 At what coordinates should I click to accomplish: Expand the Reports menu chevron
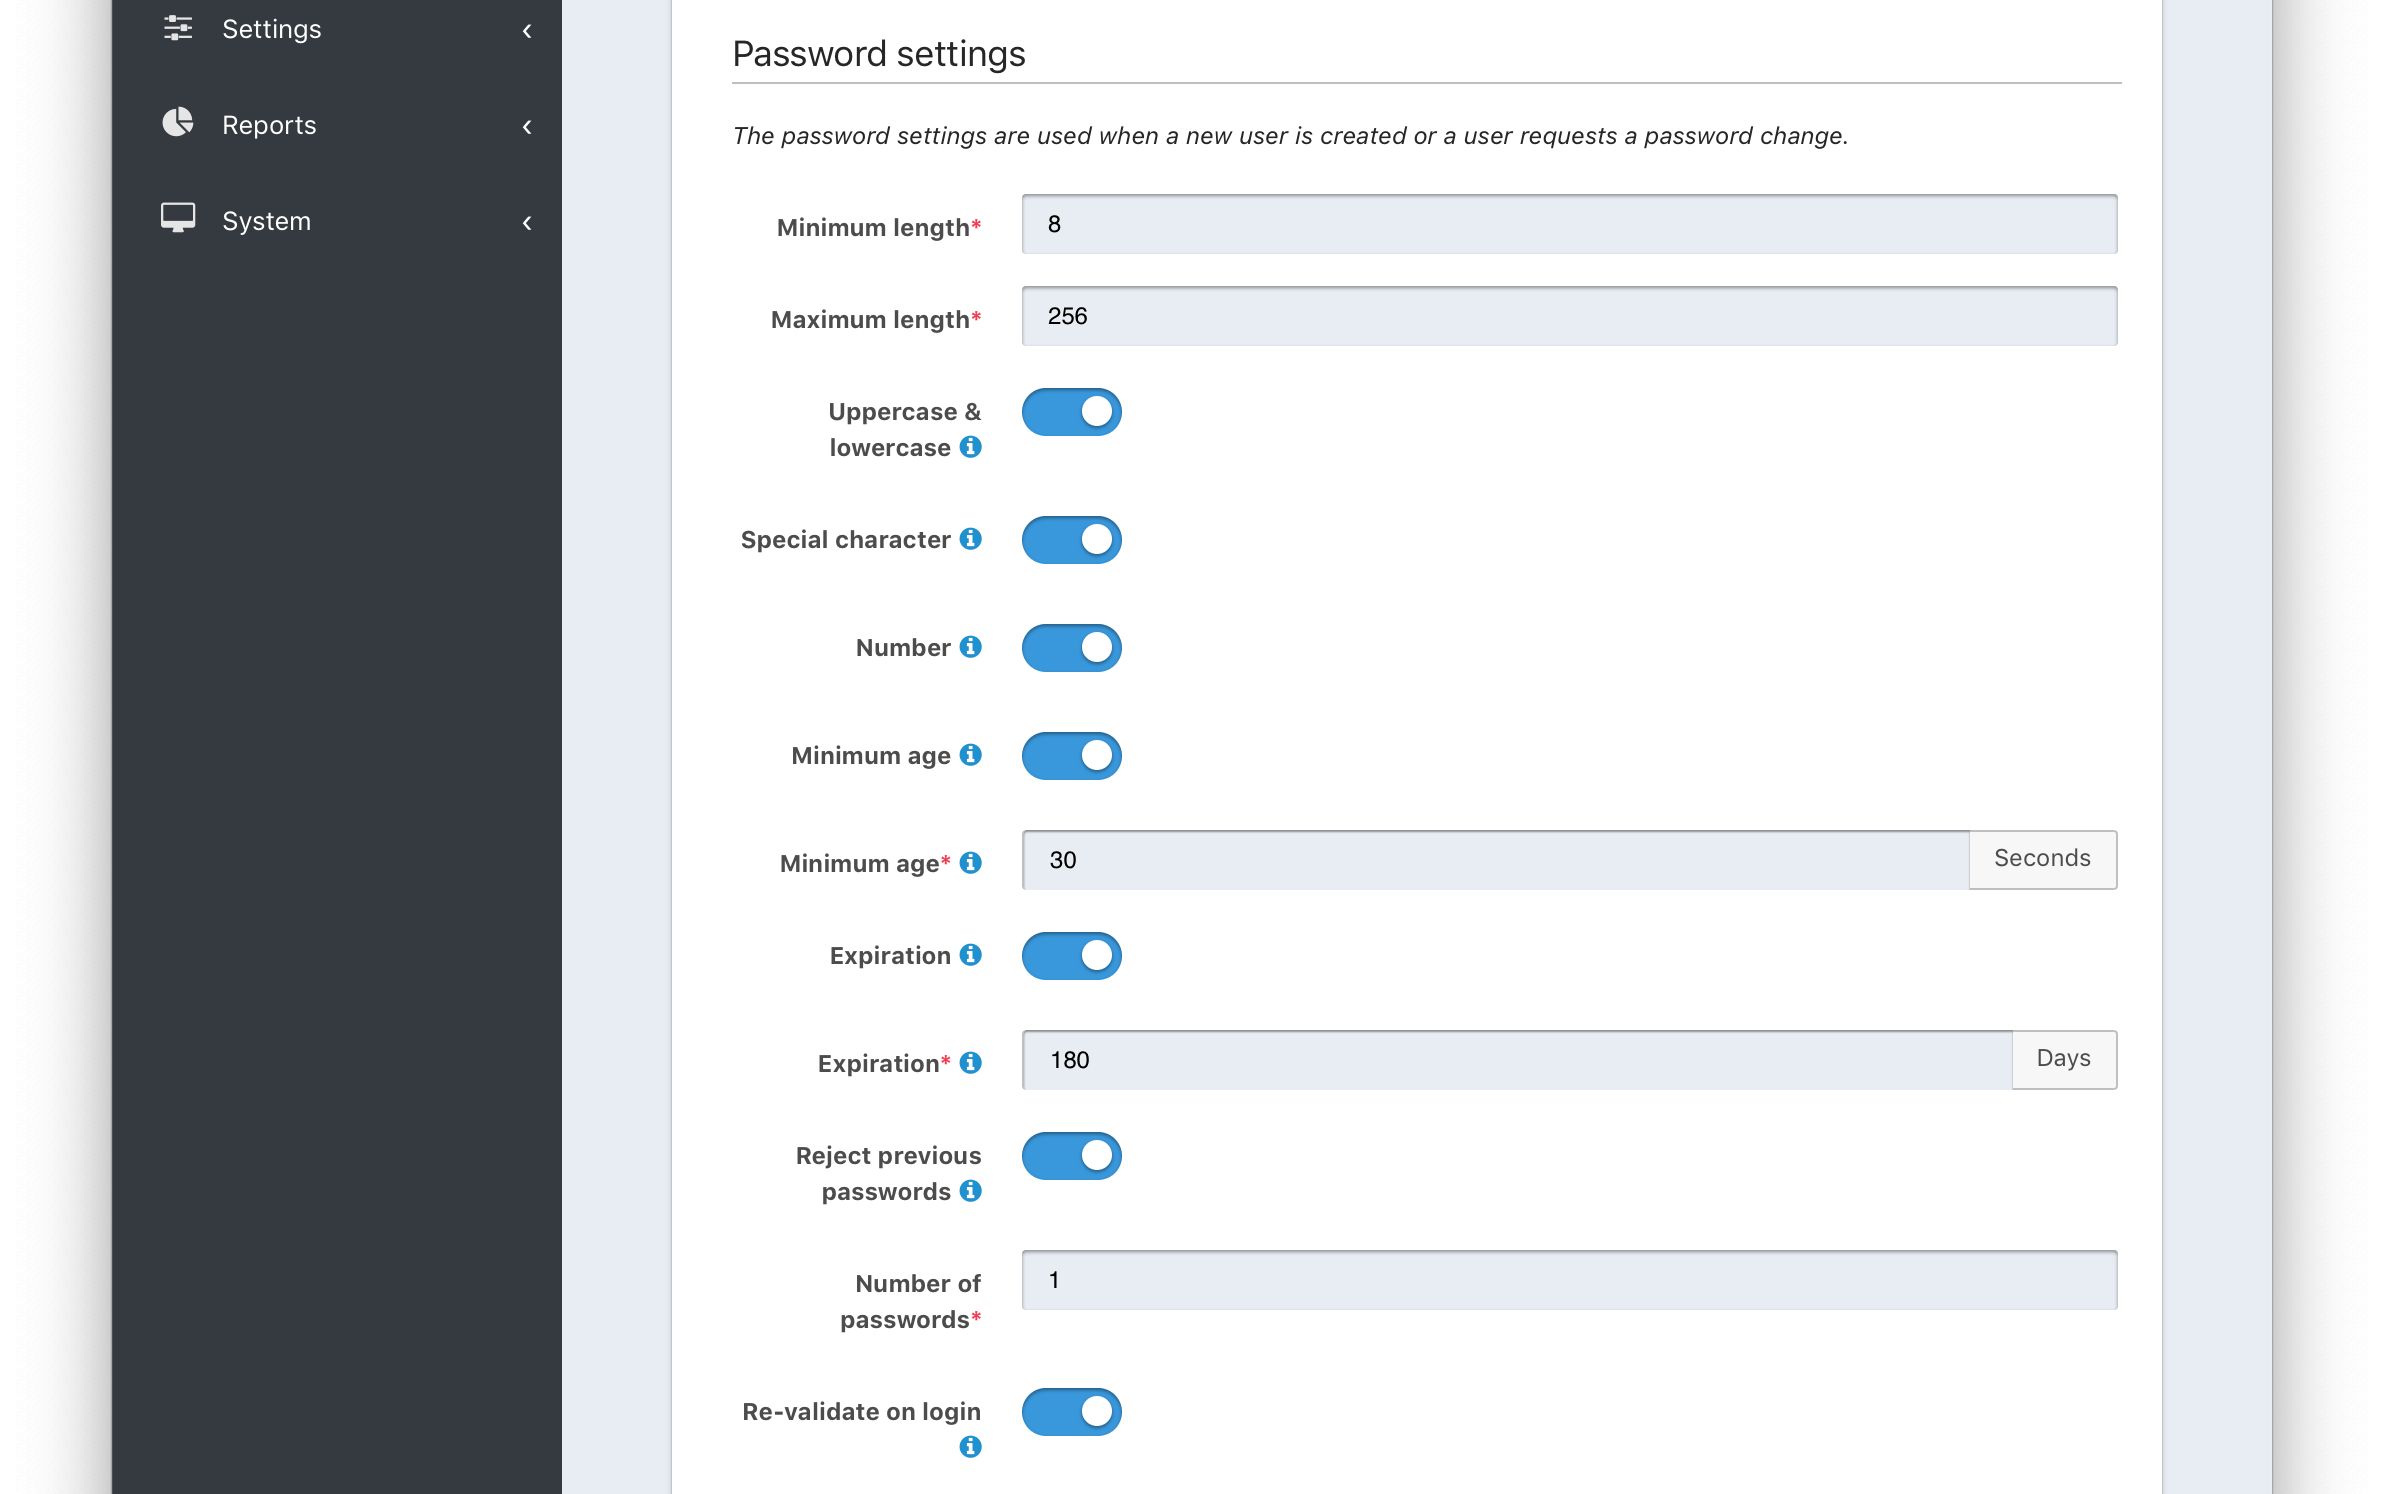[x=527, y=127]
